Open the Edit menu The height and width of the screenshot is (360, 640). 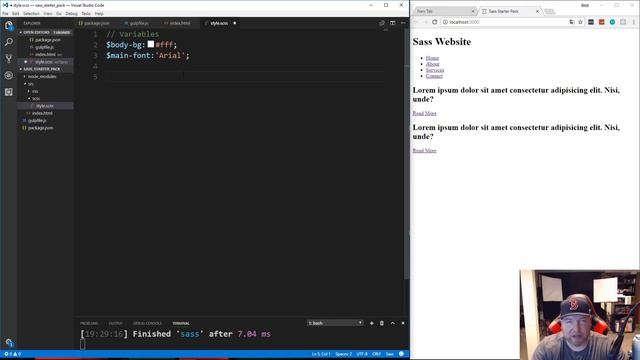pyautogui.click(x=16, y=13)
